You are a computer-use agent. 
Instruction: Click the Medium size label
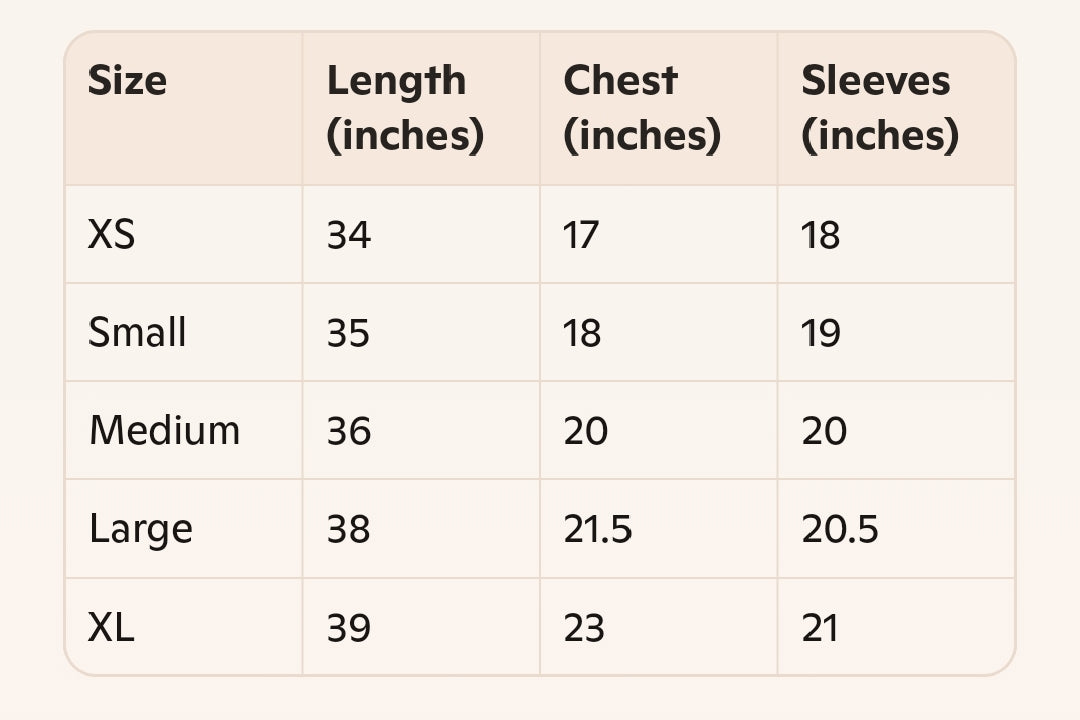(x=165, y=431)
